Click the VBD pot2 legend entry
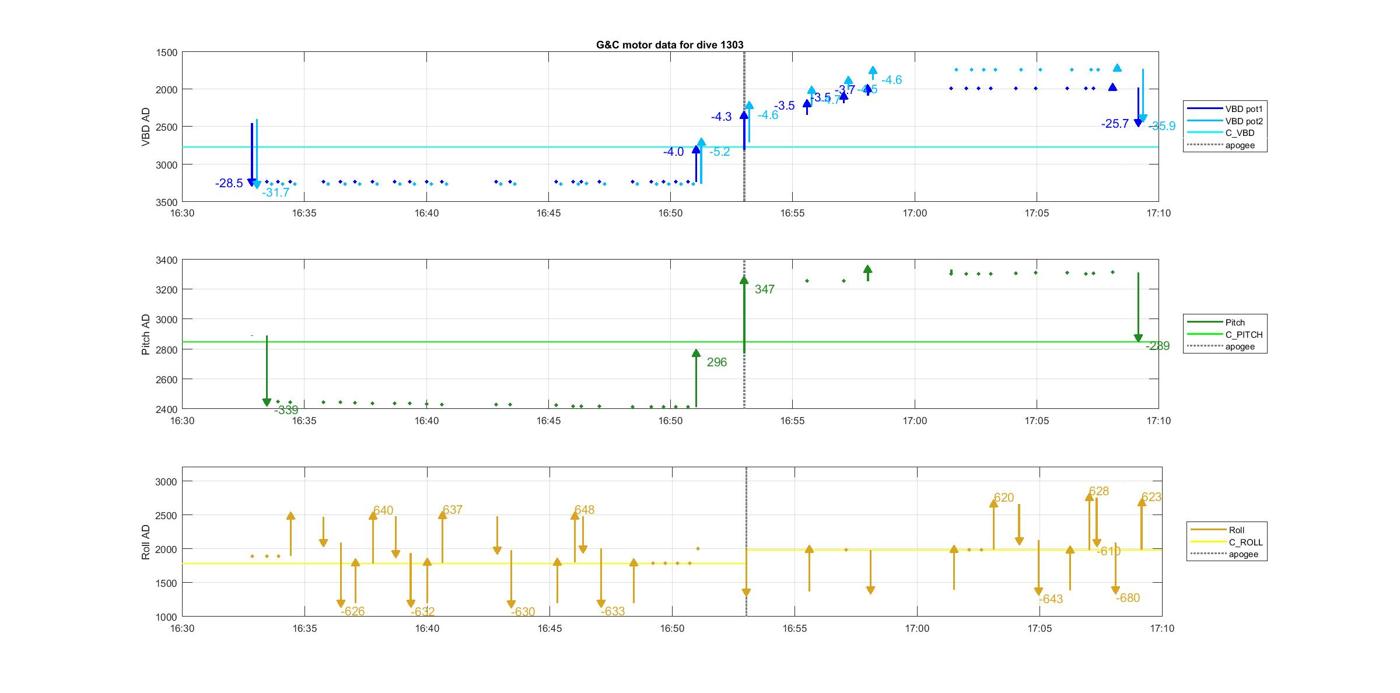The height and width of the screenshot is (693, 1400). tap(1244, 121)
